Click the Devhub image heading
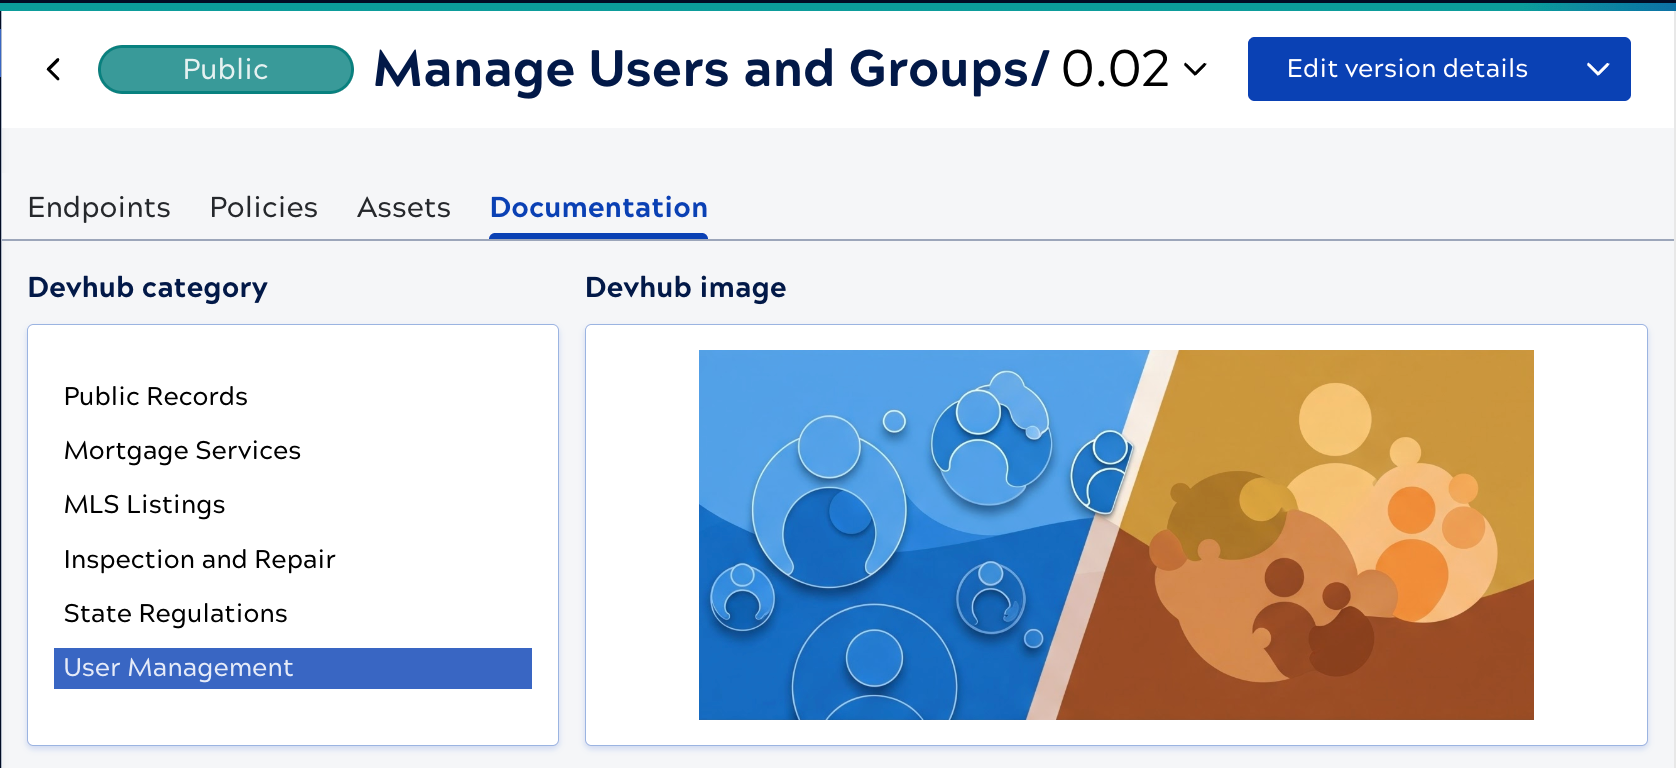 pyautogui.click(x=685, y=287)
